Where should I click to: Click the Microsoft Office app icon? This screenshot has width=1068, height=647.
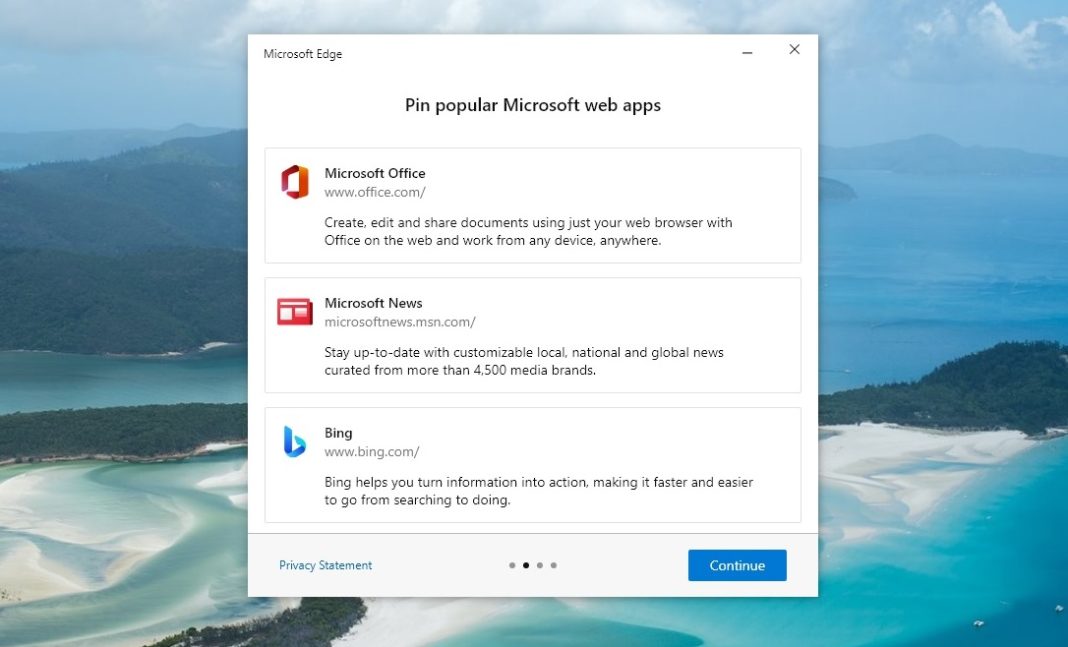pos(295,182)
